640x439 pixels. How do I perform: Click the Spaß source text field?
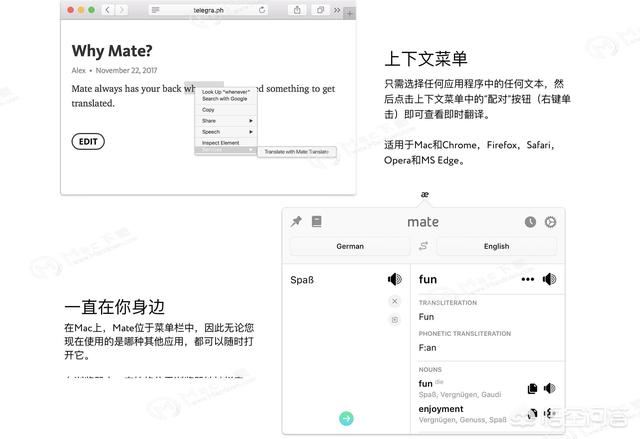click(x=302, y=280)
